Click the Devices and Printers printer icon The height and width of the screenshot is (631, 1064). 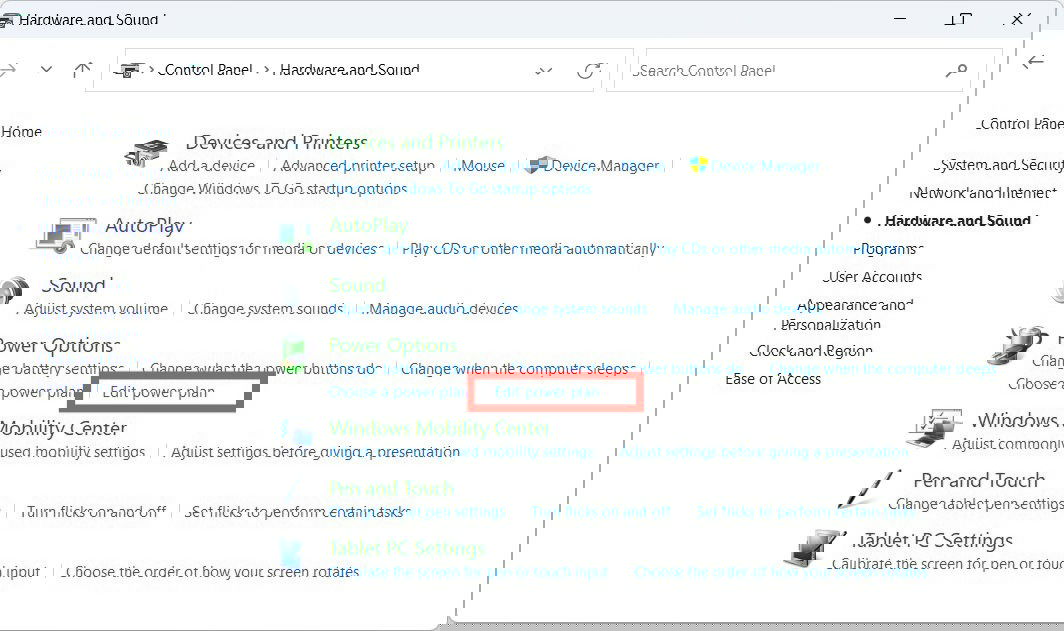[147, 153]
